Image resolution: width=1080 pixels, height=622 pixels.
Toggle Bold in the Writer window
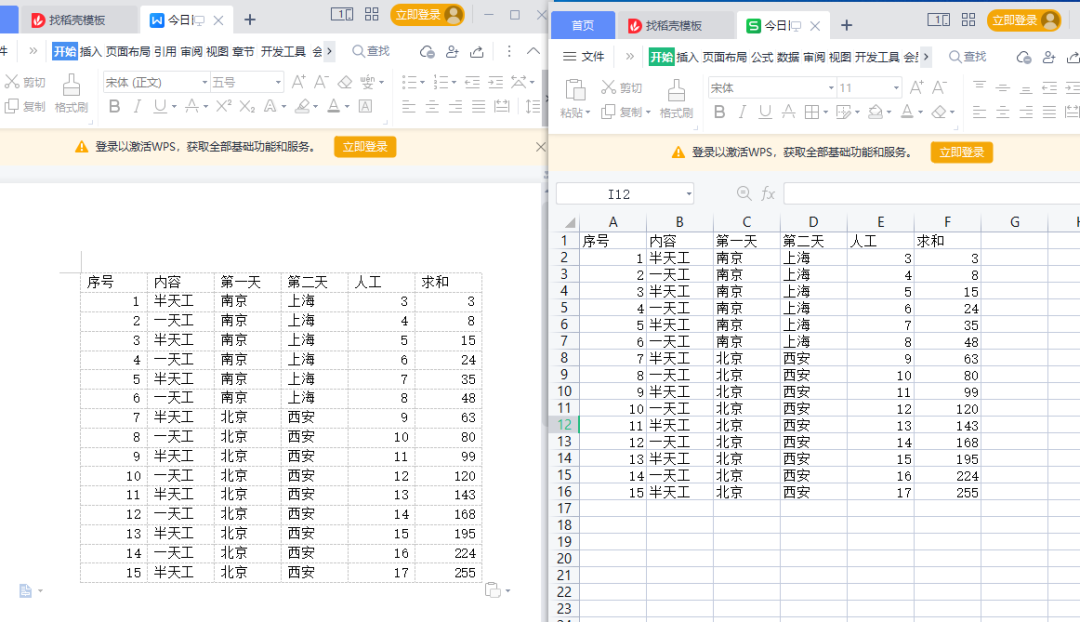pos(114,107)
